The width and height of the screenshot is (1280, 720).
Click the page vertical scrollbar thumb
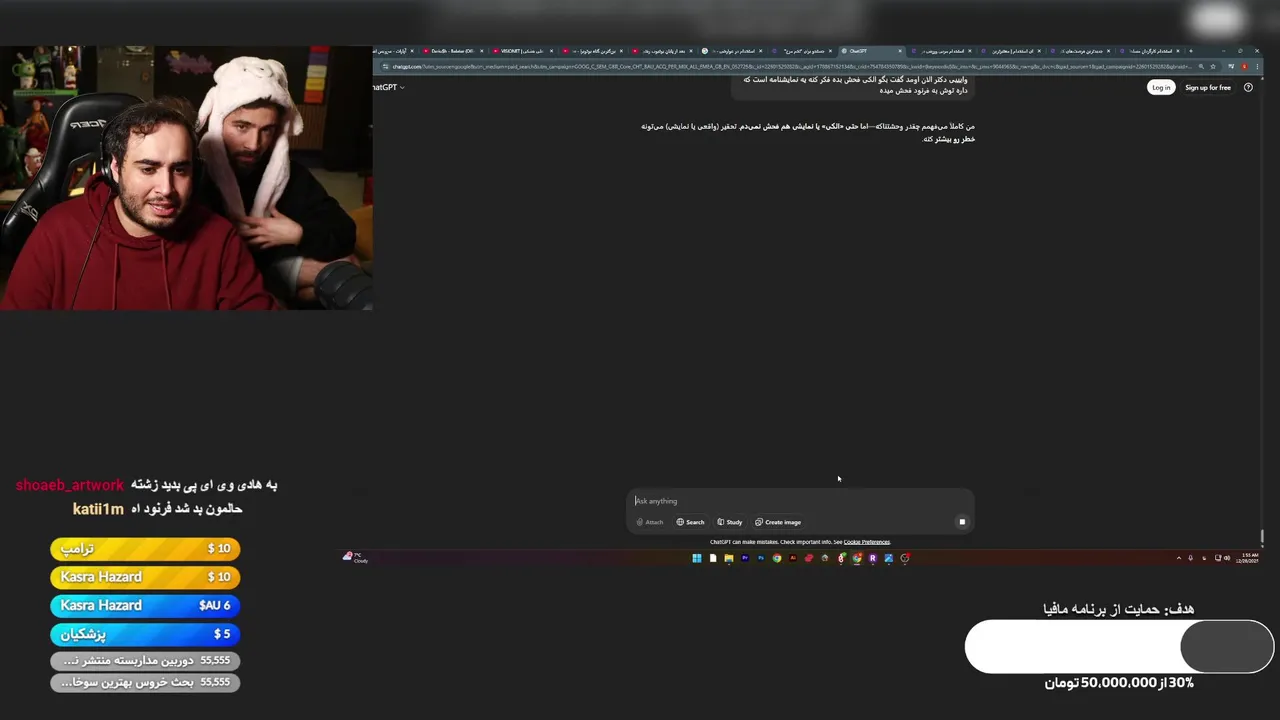click(1262, 537)
